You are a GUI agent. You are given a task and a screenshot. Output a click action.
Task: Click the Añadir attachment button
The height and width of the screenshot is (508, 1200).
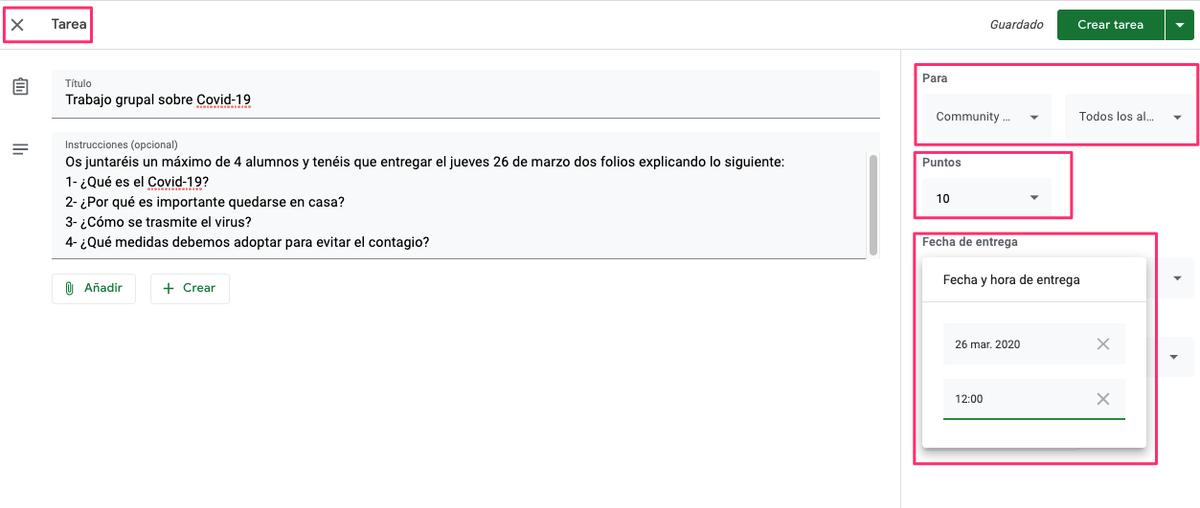pyautogui.click(x=93, y=288)
